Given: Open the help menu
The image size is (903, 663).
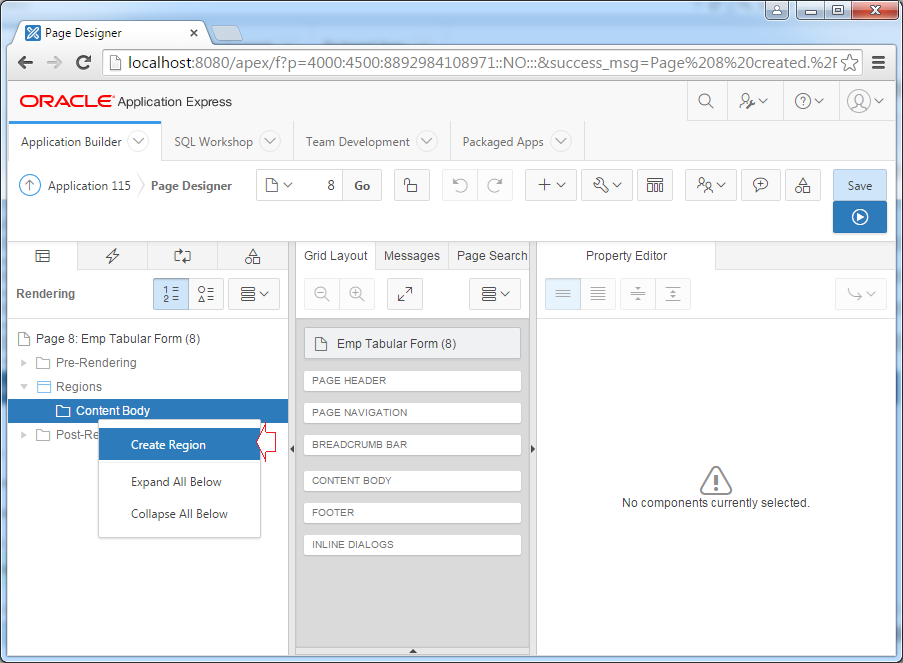Looking at the screenshot, I should point(809,101).
